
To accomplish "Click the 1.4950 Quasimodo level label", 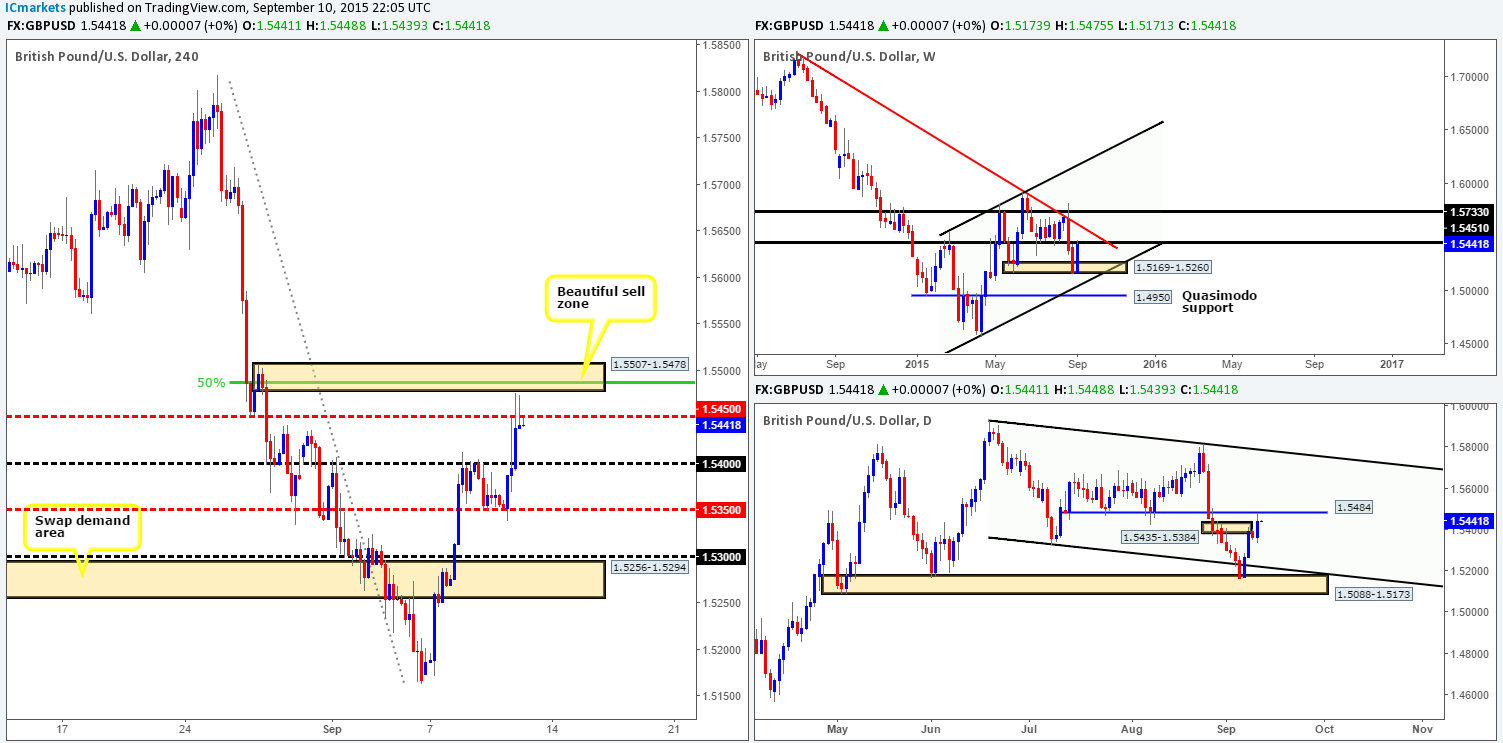I will [x=1151, y=296].
